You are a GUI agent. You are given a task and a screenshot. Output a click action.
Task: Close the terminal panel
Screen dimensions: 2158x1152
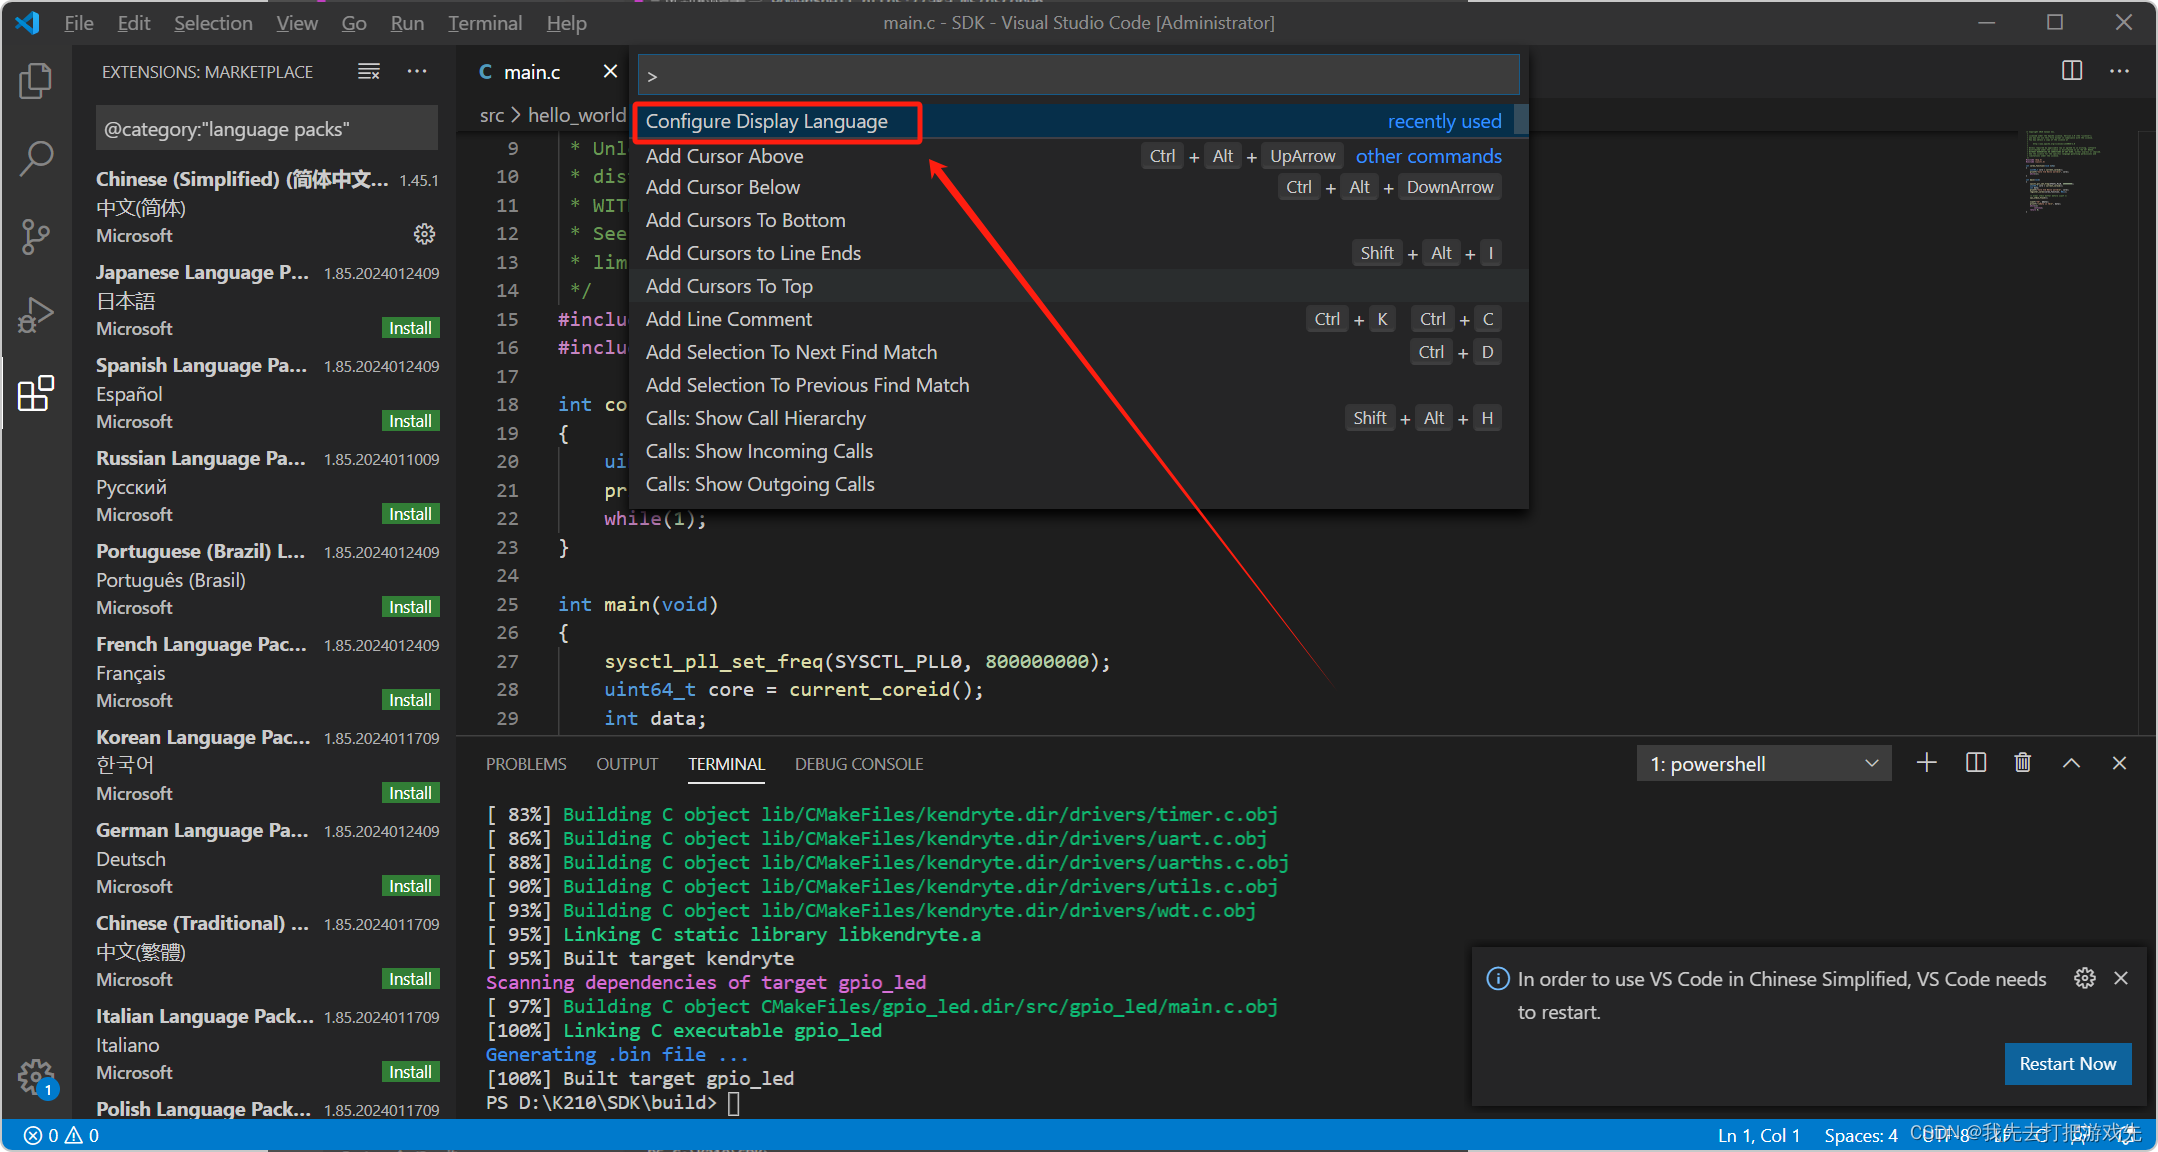[2119, 763]
